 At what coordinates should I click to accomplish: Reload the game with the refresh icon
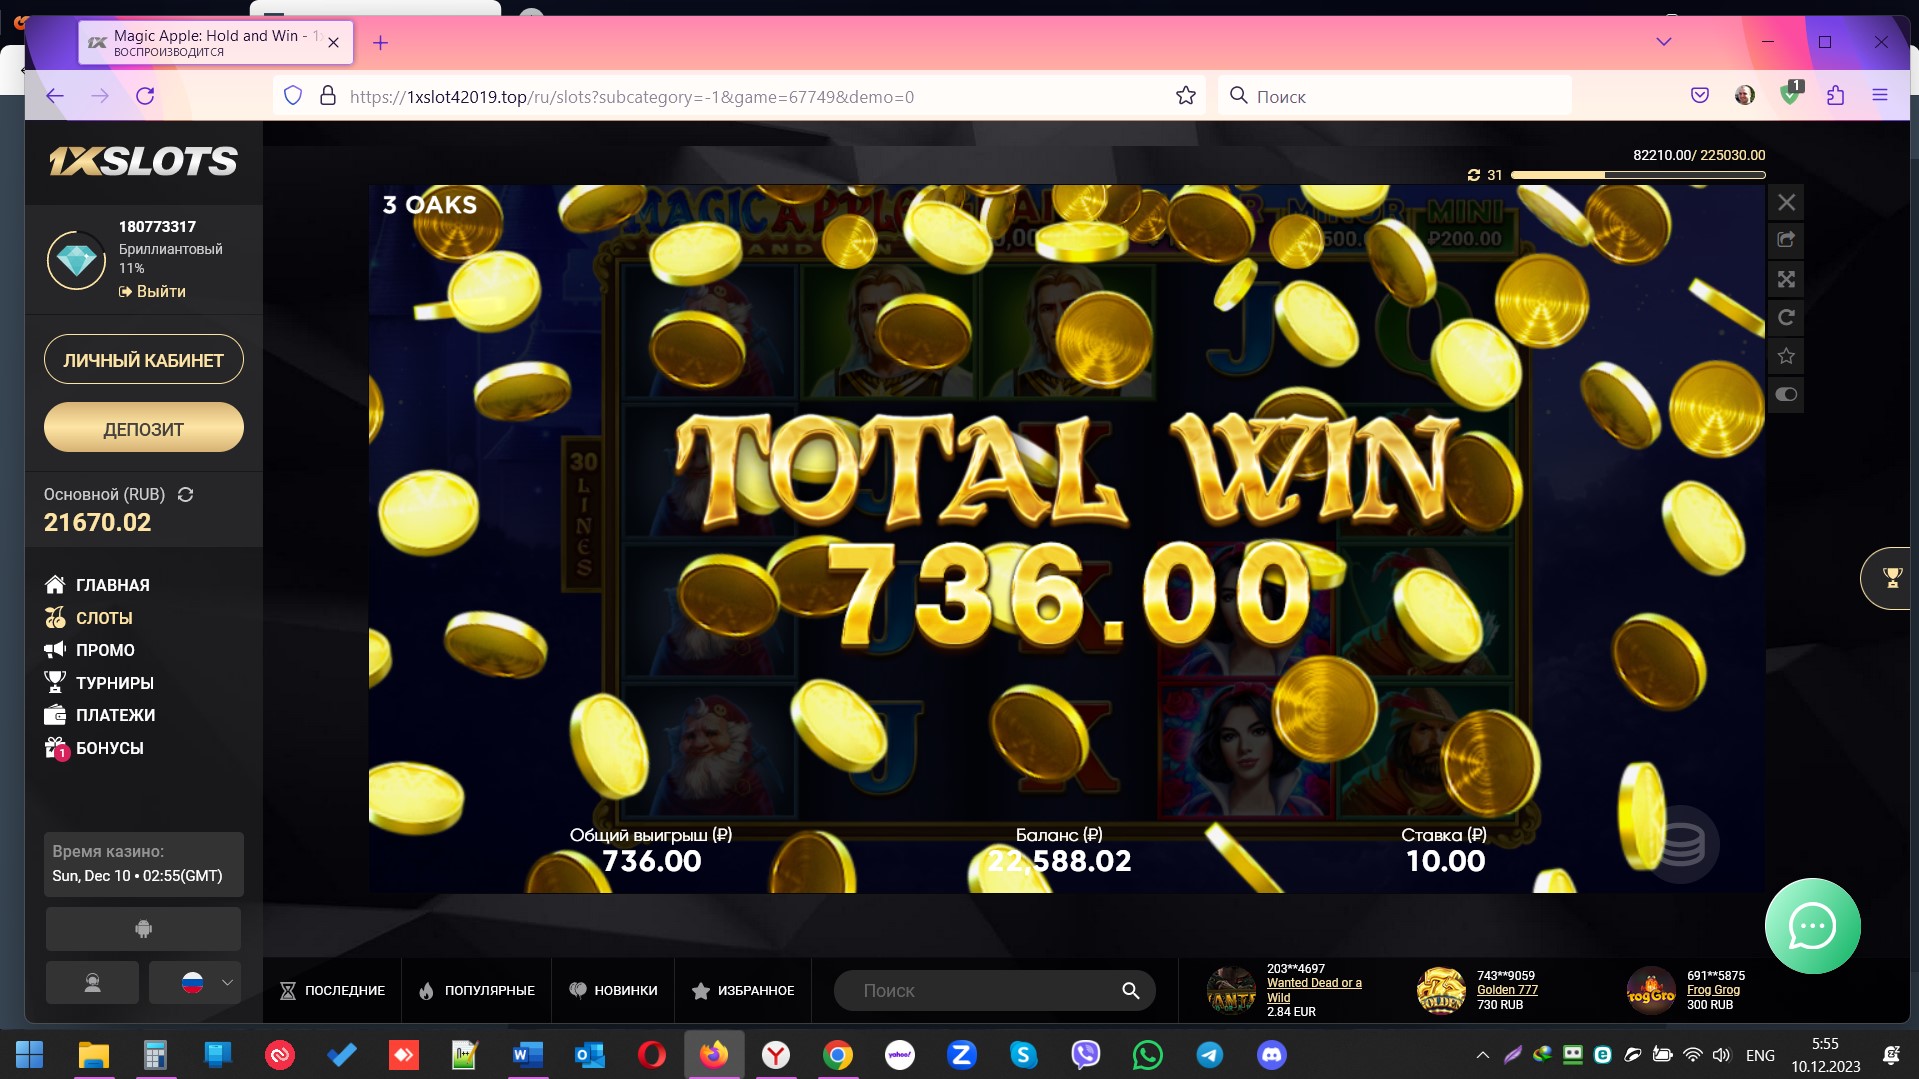(x=1786, y=318)
